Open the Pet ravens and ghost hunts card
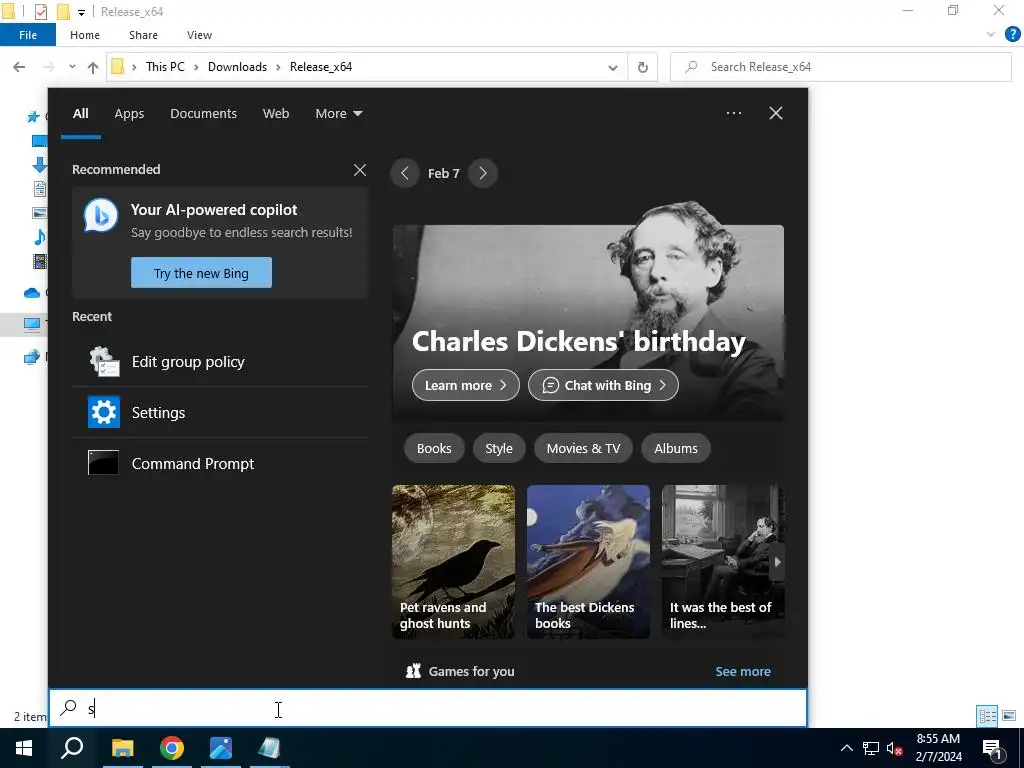 click(x=453, y=562)
